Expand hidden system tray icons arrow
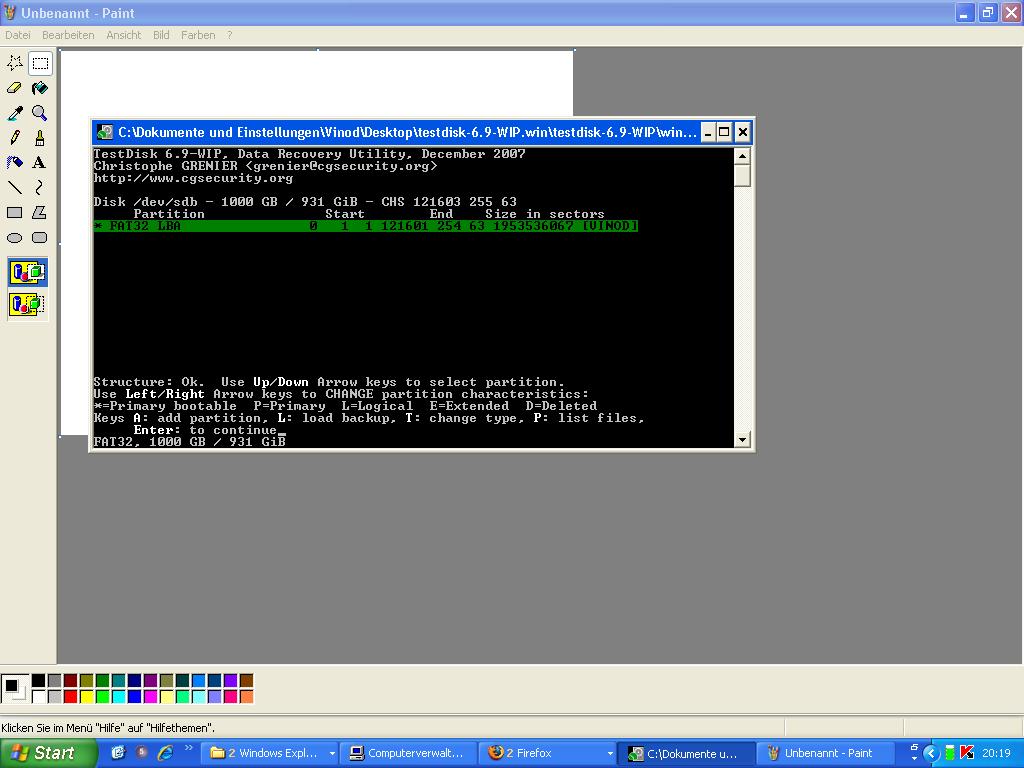This screenshot has width=1024, height=768. tap(931, 753)
